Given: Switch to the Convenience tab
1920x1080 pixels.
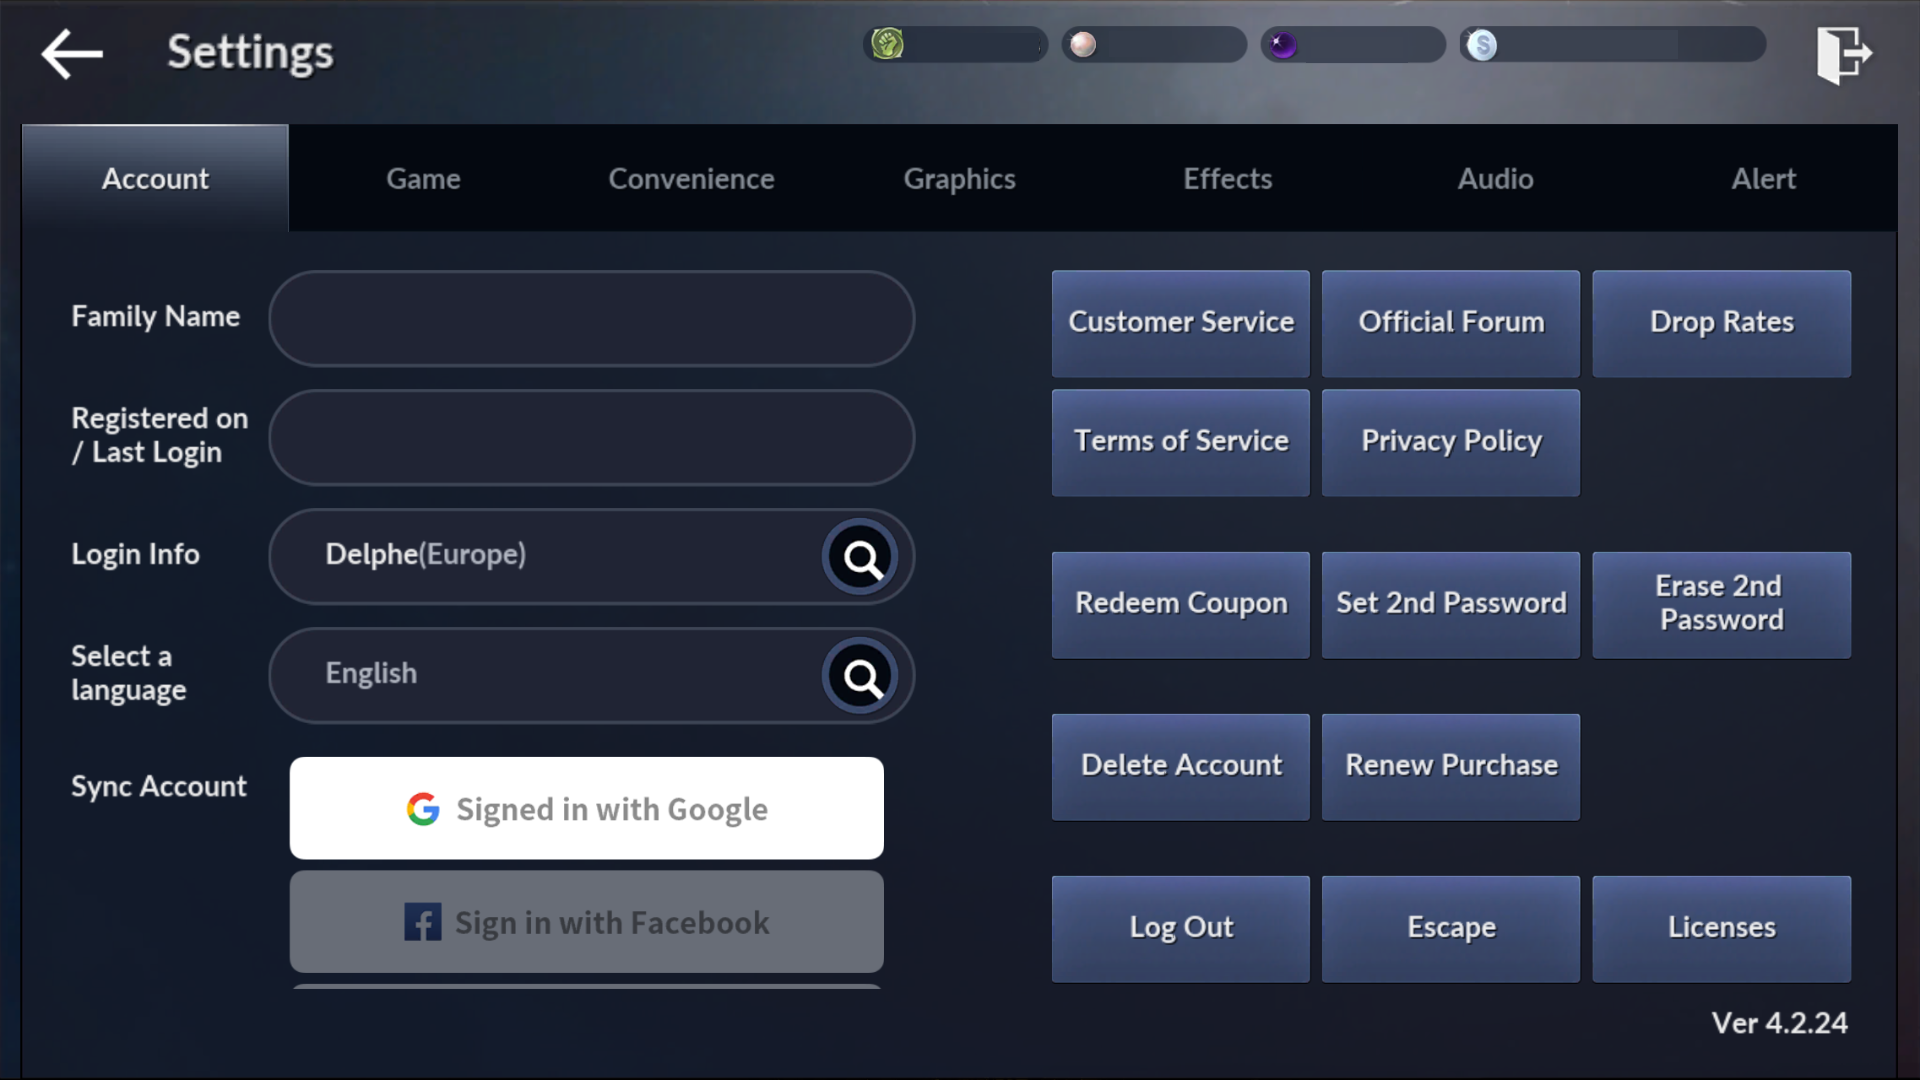Looking at the screenshot, I should 691,178.
